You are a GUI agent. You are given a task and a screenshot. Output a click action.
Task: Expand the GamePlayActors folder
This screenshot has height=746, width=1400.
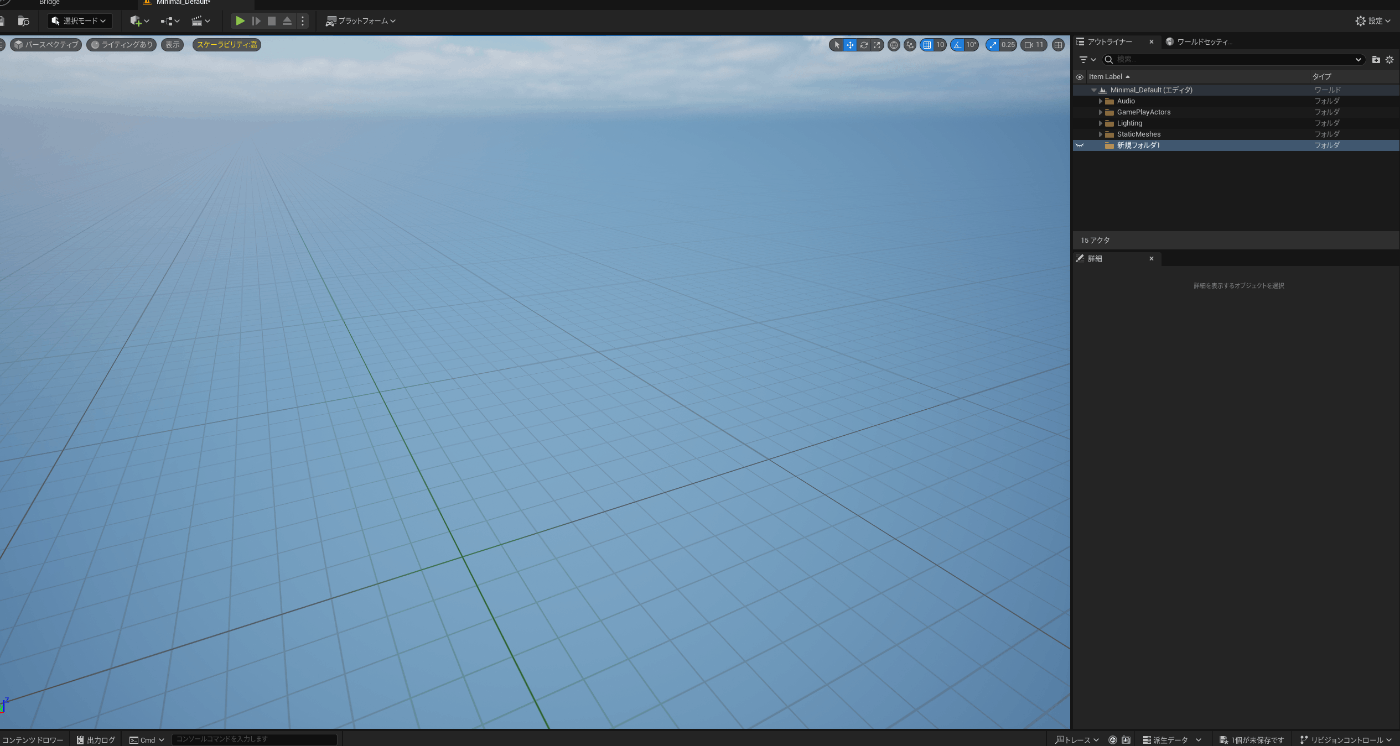click(x=1101, y=112)
